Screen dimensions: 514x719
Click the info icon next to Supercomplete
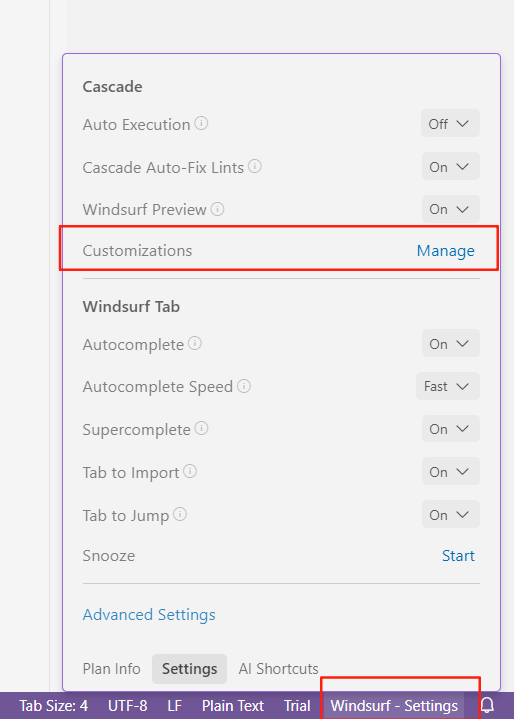coord(201,428)
